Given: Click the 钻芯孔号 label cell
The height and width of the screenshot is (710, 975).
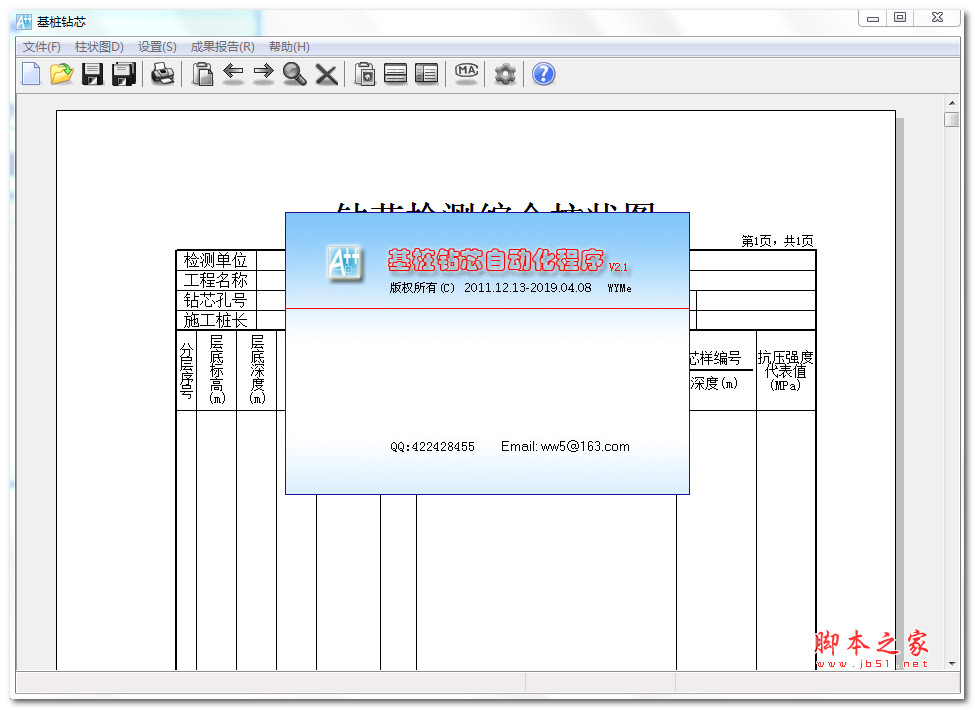Looking at the screenshot, I should (x=216, y=300).
